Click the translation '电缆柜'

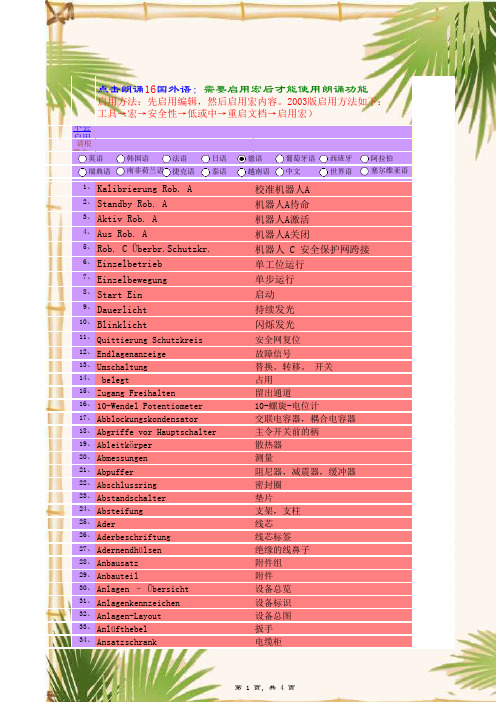click(269, 642)
